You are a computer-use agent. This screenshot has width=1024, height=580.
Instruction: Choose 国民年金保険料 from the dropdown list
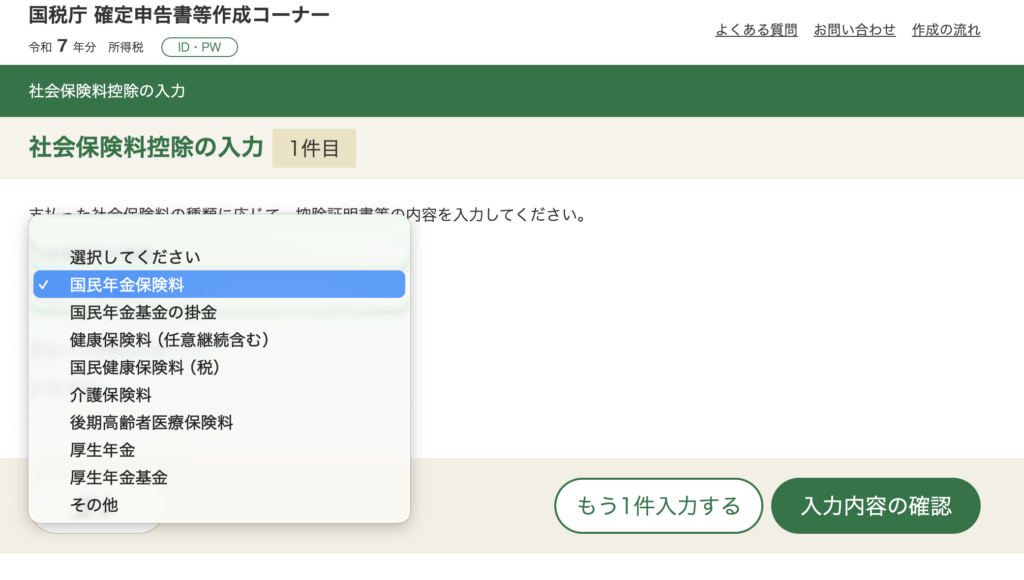(127, 285)
